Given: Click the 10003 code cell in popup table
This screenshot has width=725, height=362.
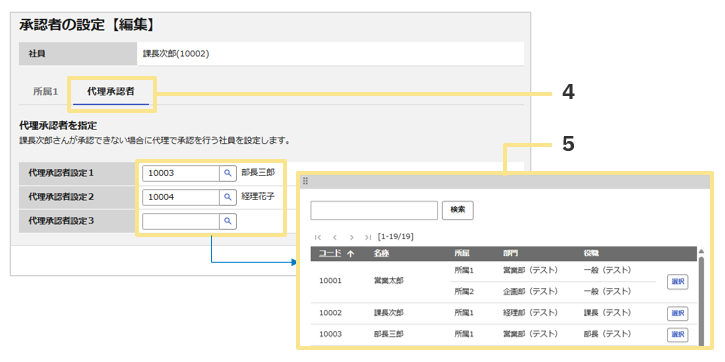Looking at the screenshot, I should (x=331, y=334).
